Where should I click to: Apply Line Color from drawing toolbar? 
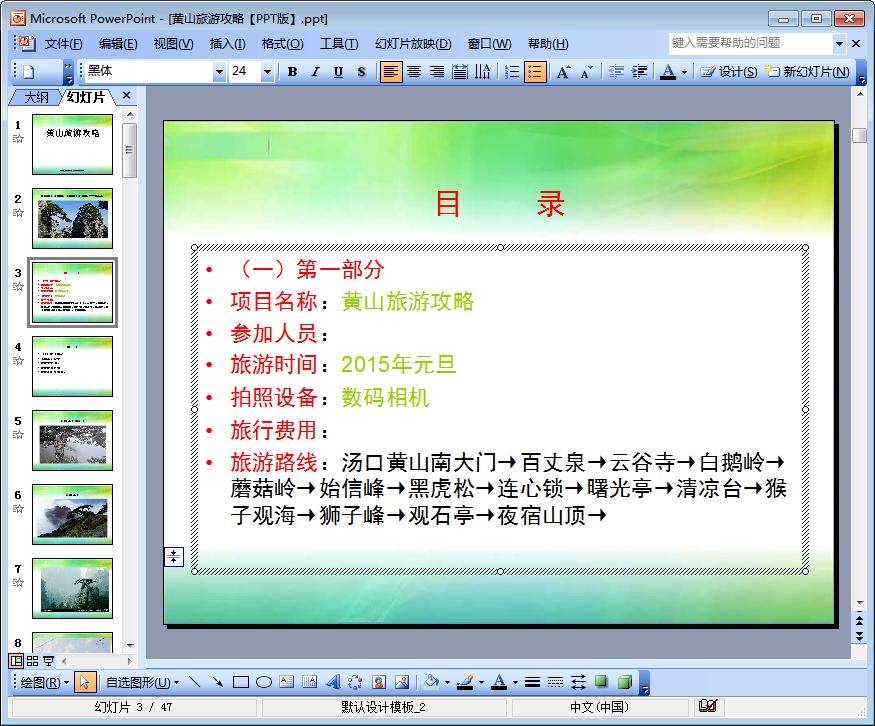[465, 682]
